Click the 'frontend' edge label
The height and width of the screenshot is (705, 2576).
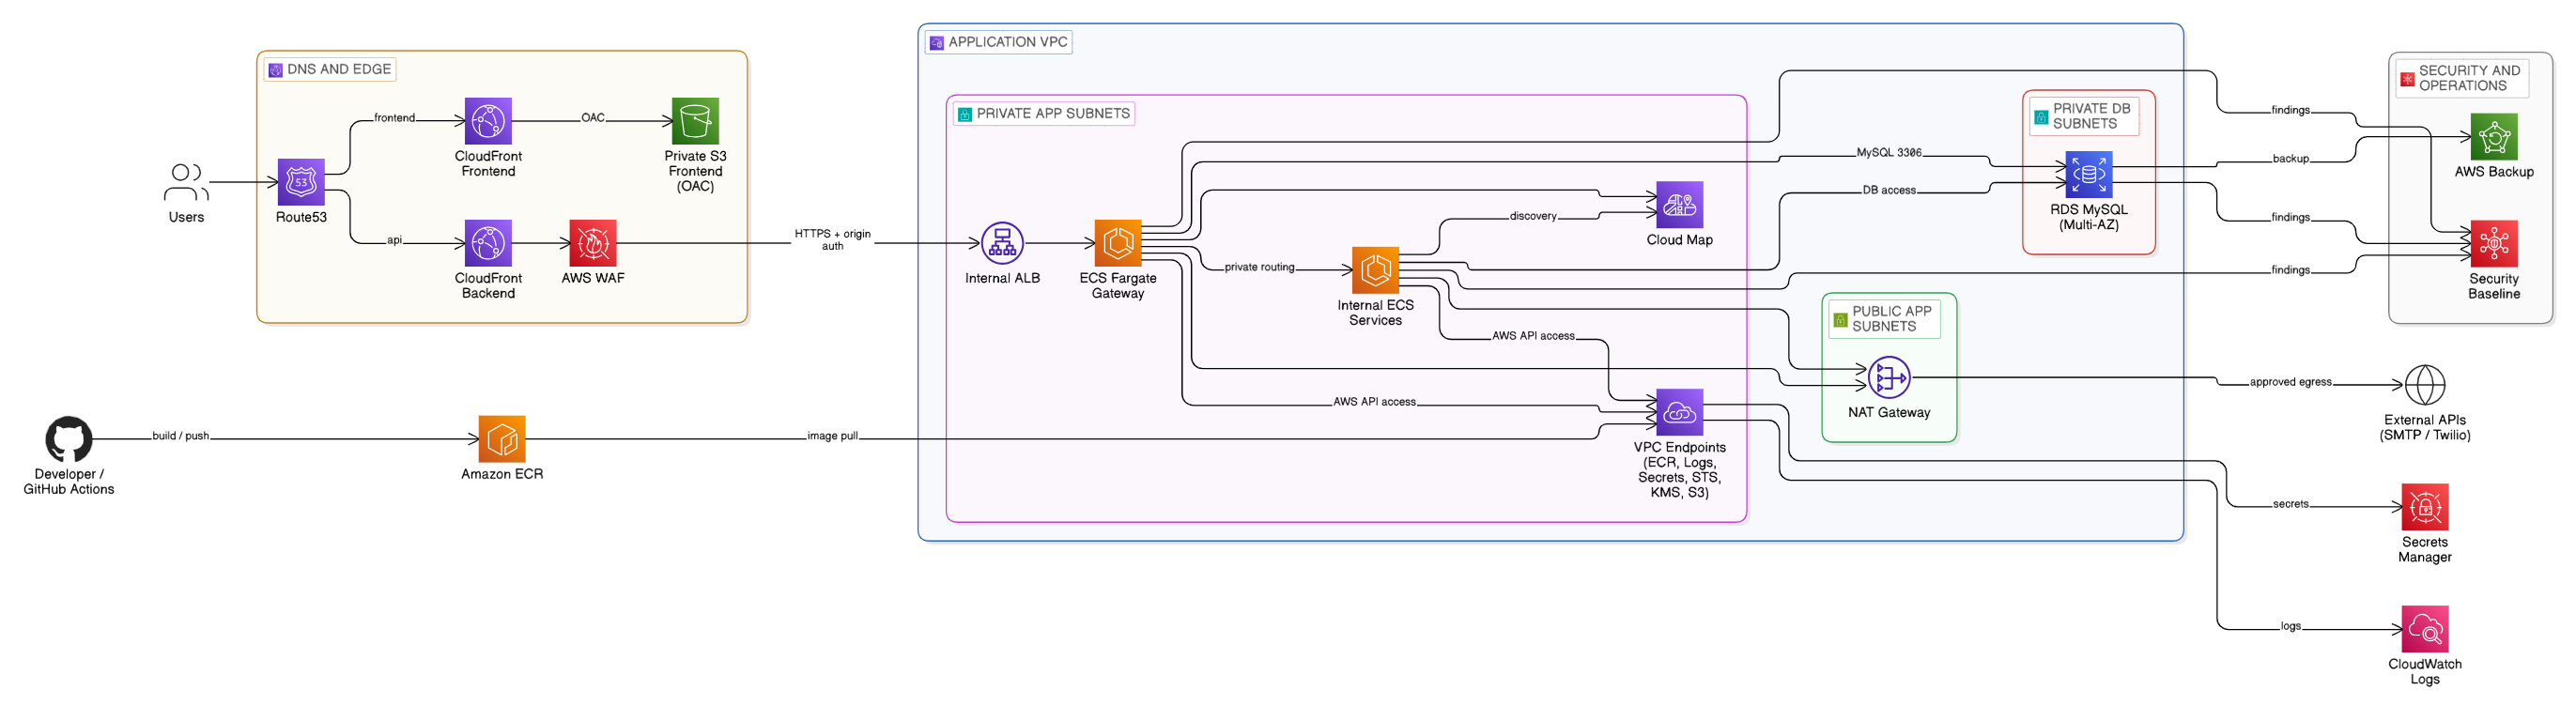click(x=394, y=118)
